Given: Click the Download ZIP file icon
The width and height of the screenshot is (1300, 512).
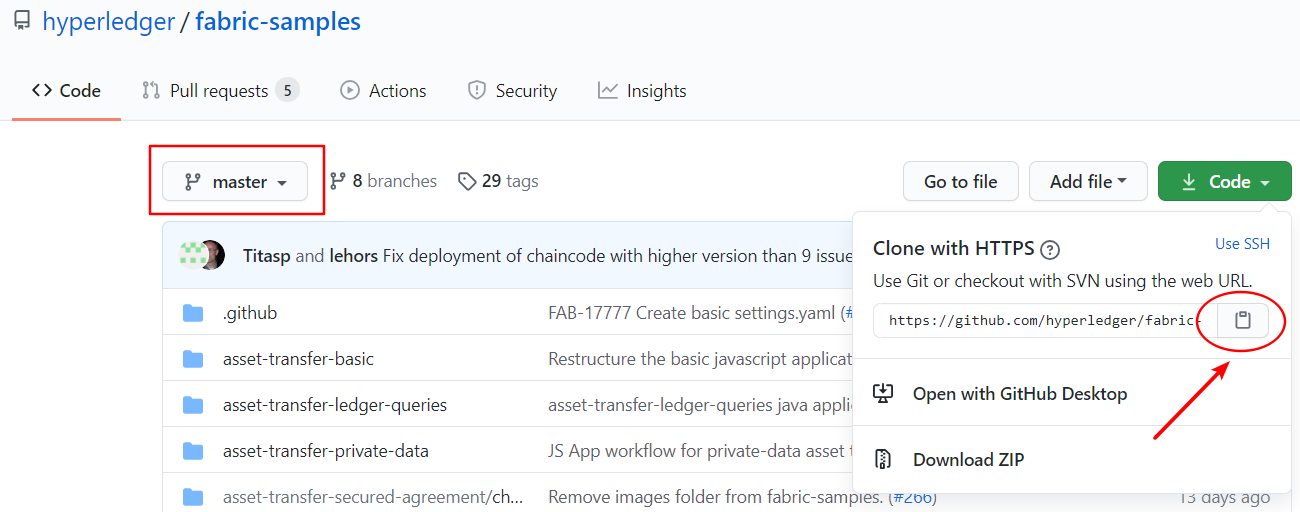Looking at the screenshot, I should pos(883,460).
